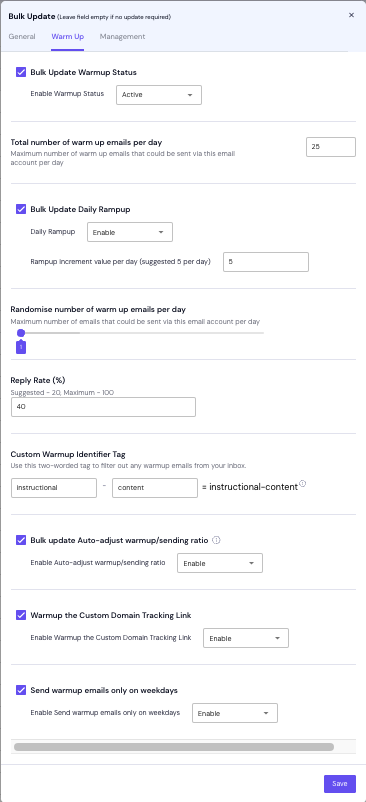Click the slider value badge showing 1

tap(21, 347)
